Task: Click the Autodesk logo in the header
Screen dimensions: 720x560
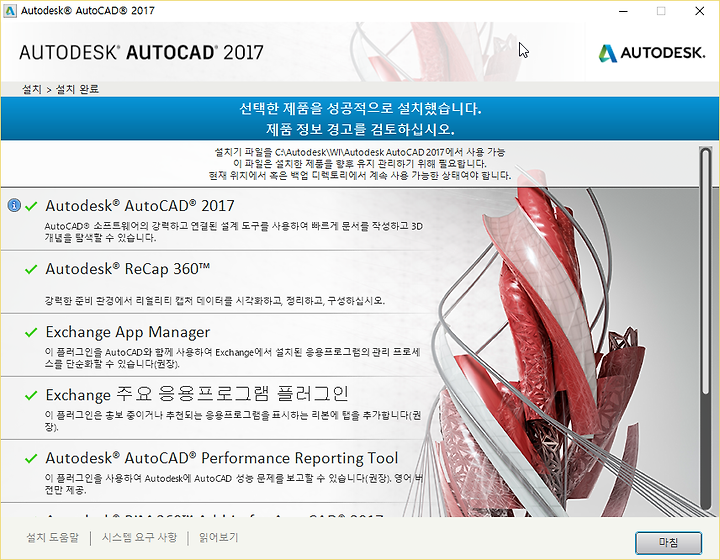Action: point(652,53)
